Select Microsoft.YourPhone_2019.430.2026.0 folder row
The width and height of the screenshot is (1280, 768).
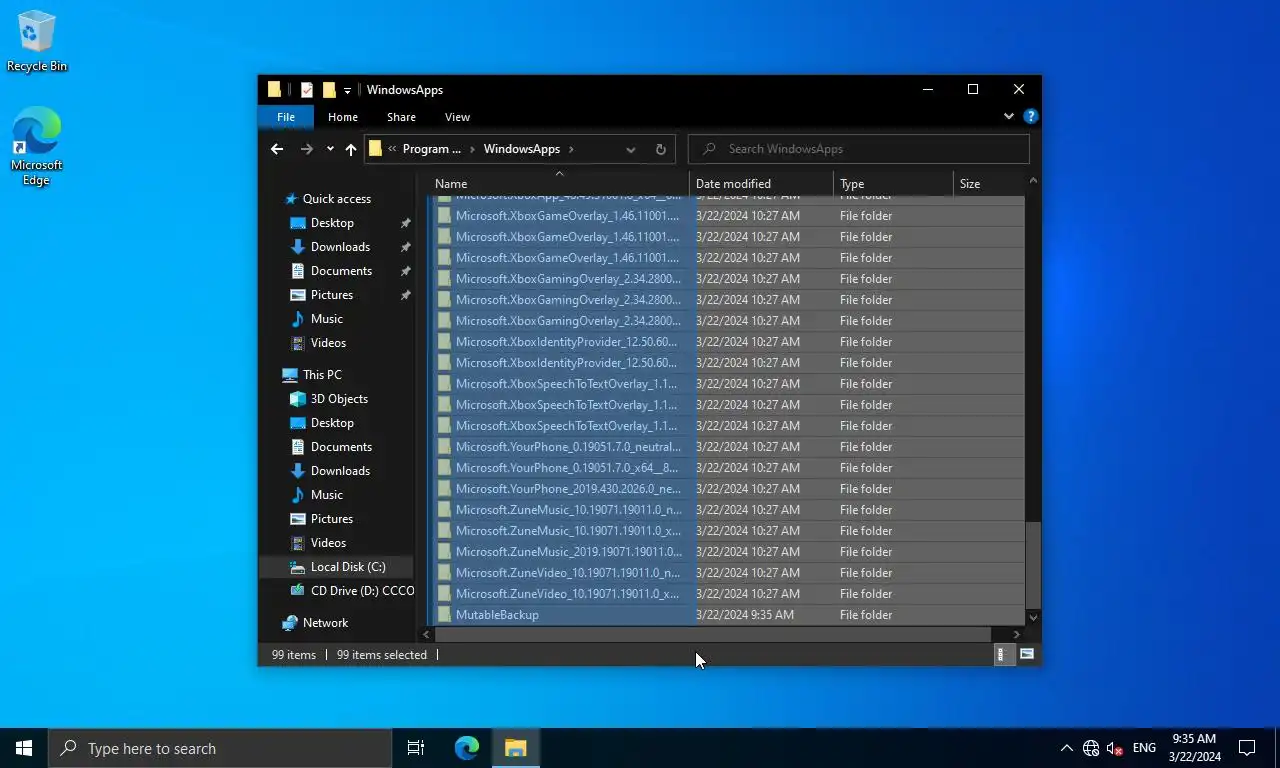tap(730, 489)
